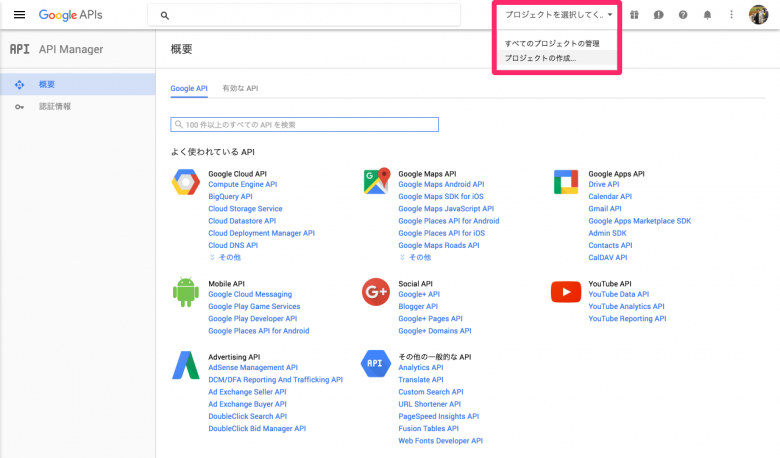The width and height of the screenshot is (780, 458).
Task: Click the Advertising API AdWords icon
Action: (186, 365)
